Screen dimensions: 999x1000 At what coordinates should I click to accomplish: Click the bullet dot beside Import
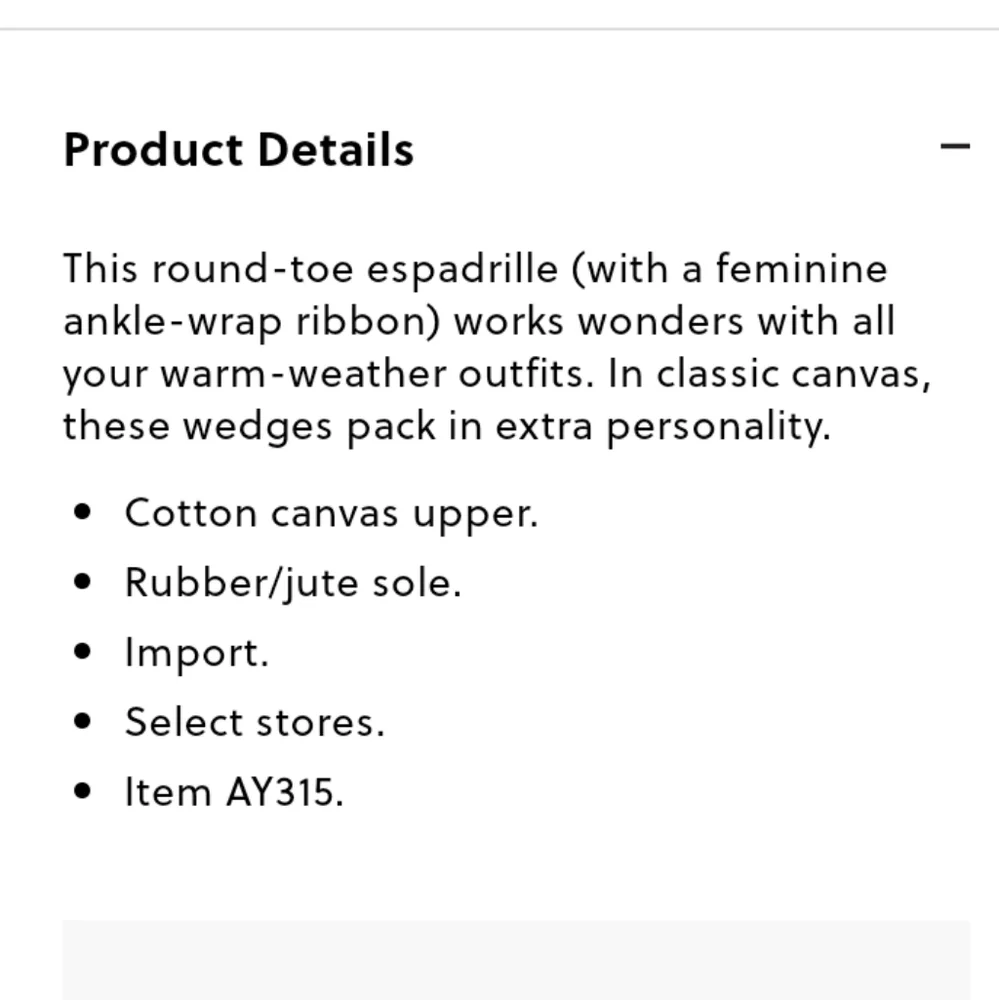82,651
